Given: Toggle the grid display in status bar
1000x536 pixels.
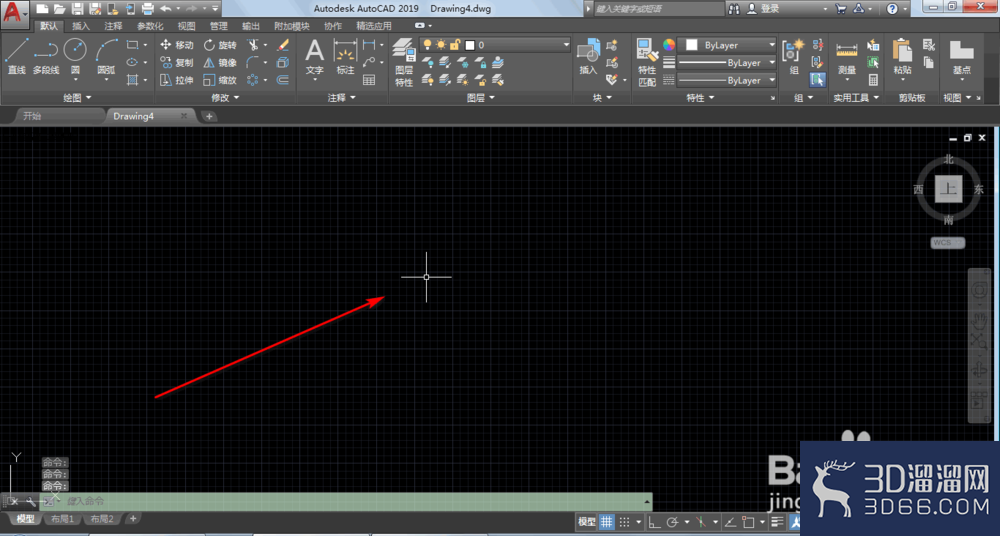Looking at the screenshot, I should coord(606,521).
